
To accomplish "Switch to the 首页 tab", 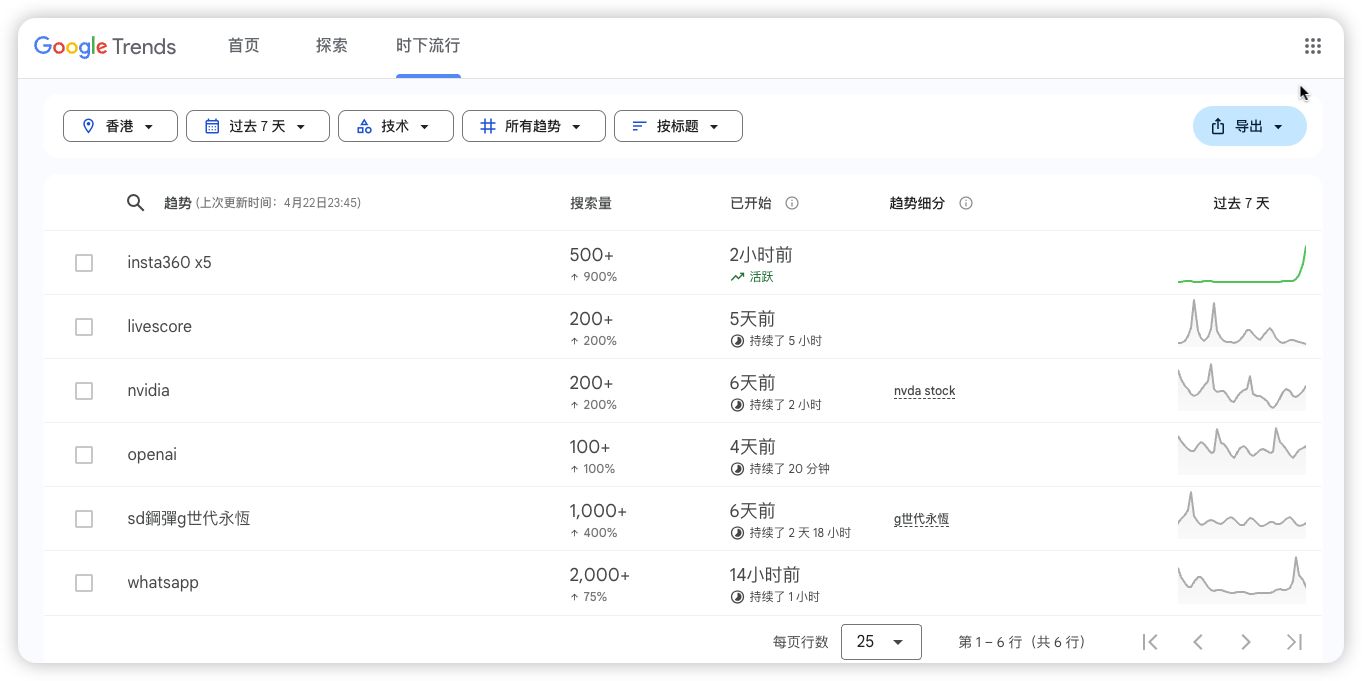I will (x=244, y=46).
